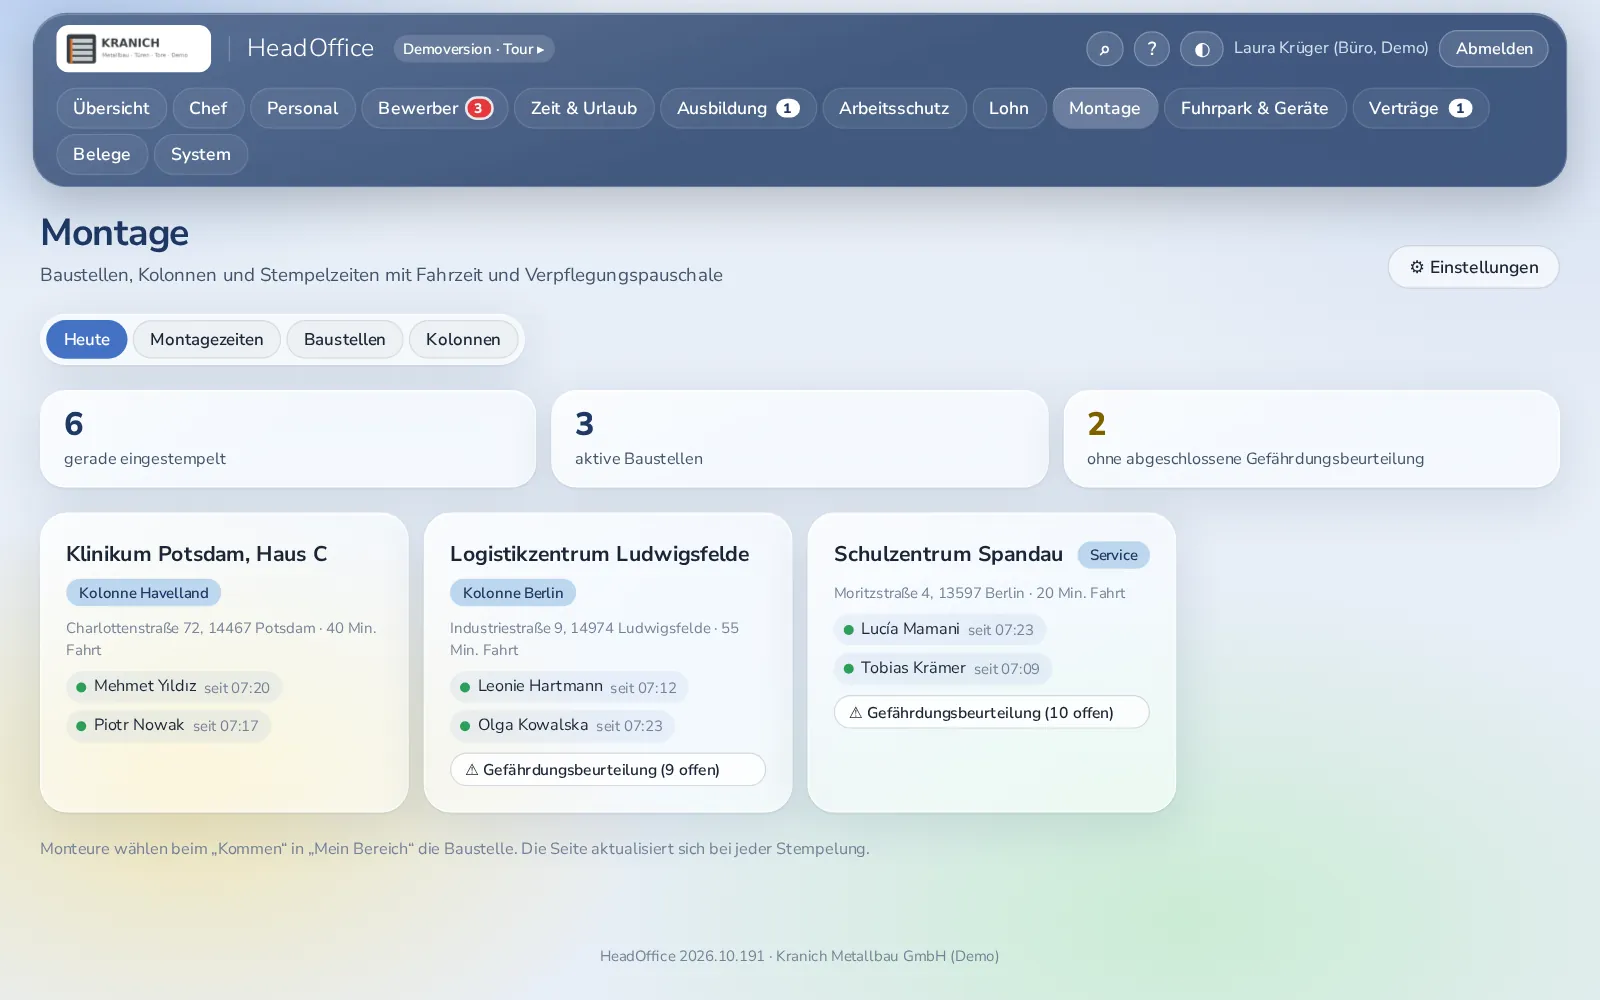Open the help question mark icon
This screenshot has height=1000, width=1600.
pyautogui.click(x=1151, y=48)
